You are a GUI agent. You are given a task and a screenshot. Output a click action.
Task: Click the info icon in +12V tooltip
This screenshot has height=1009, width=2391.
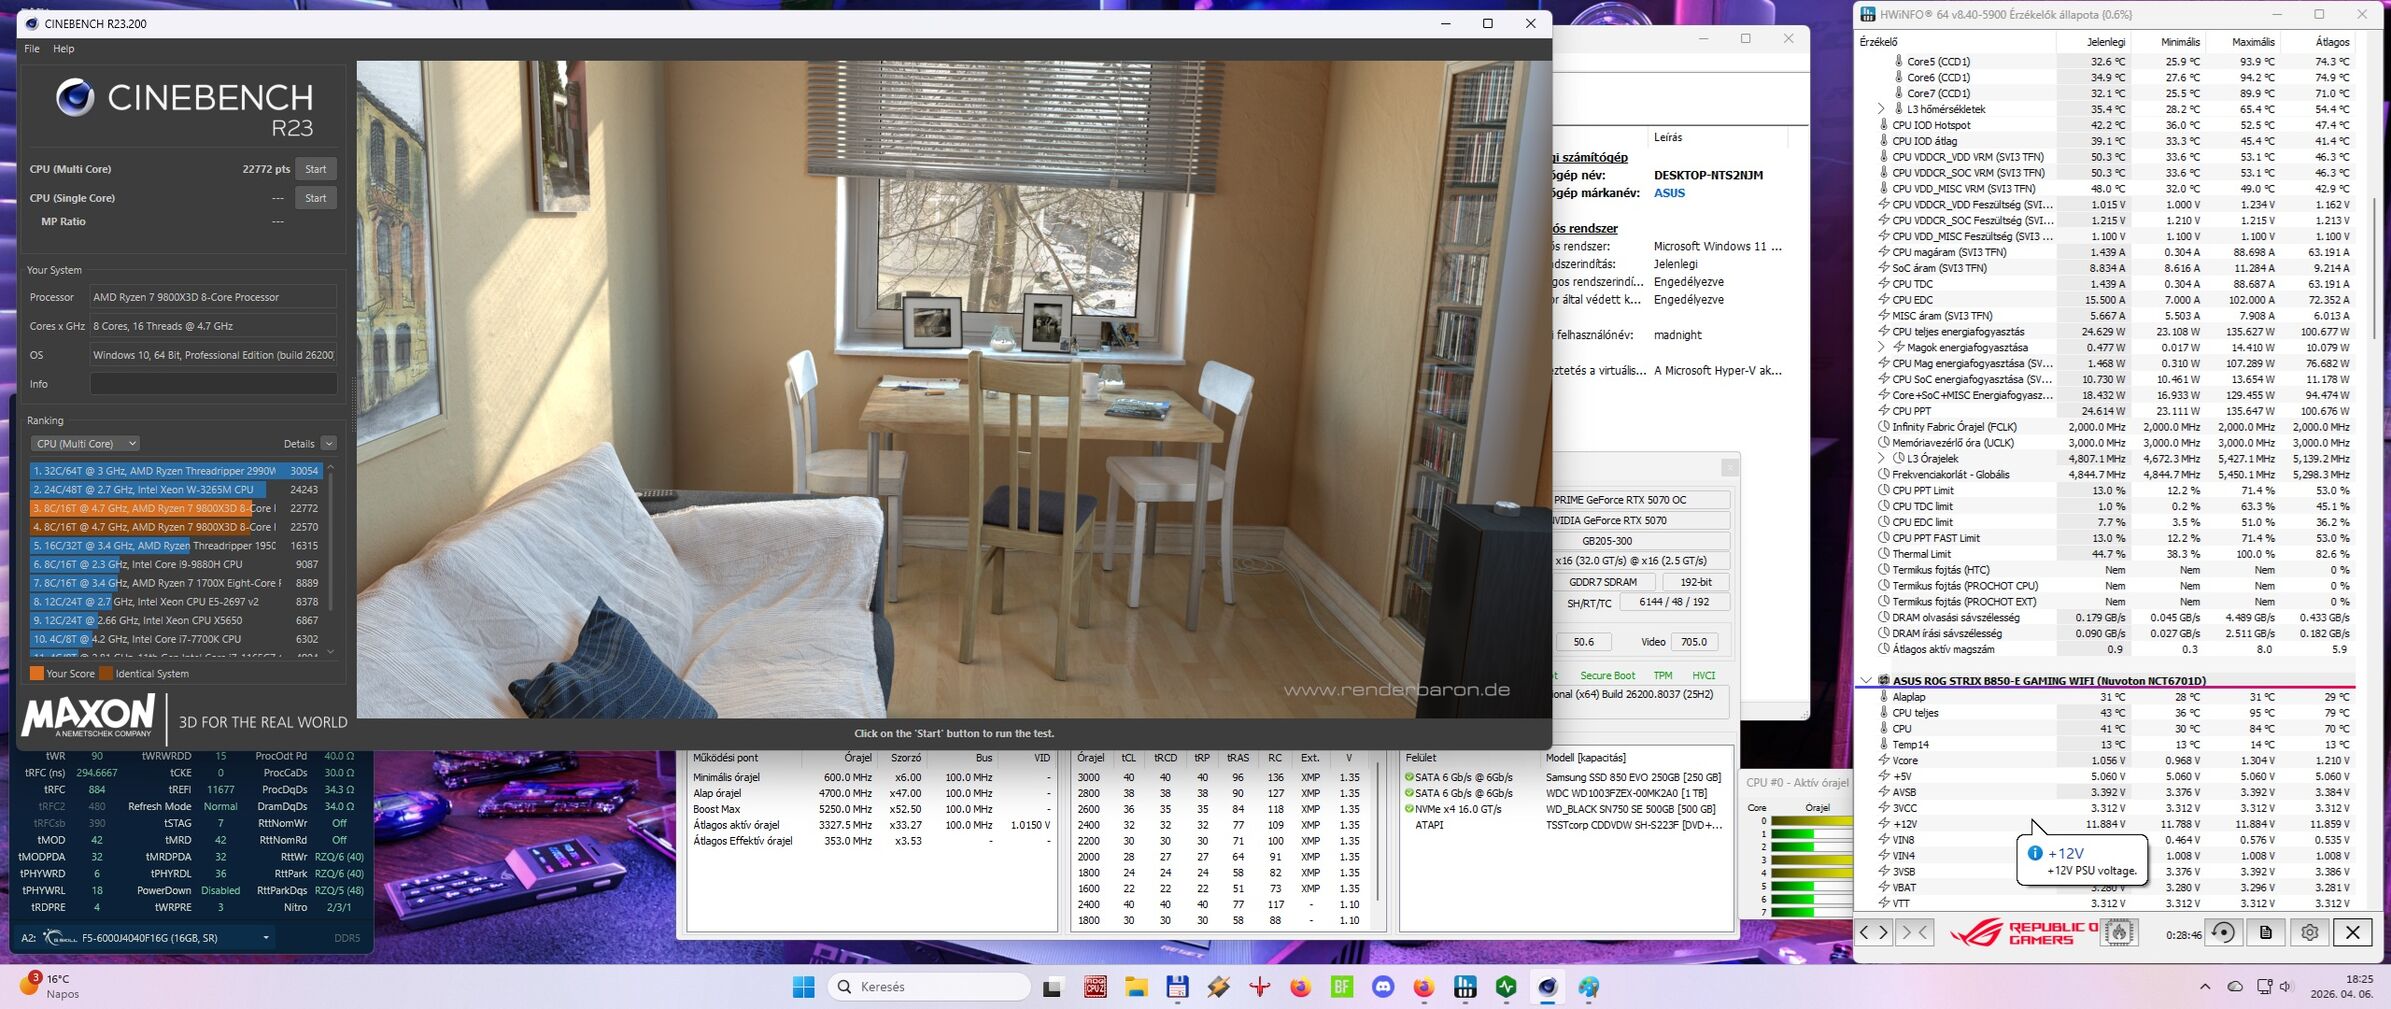click(2034, 853)
